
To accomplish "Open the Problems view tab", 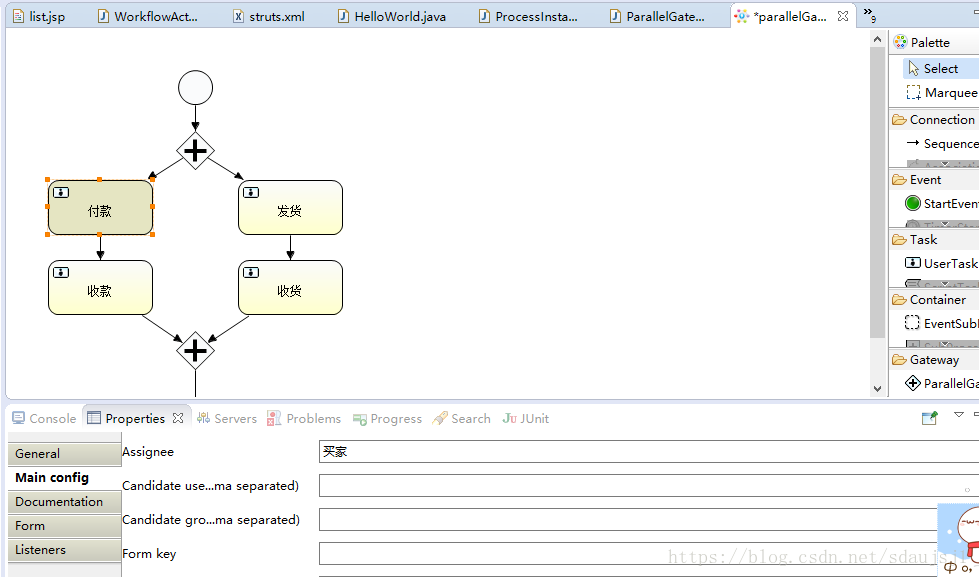I will [304, 418].
